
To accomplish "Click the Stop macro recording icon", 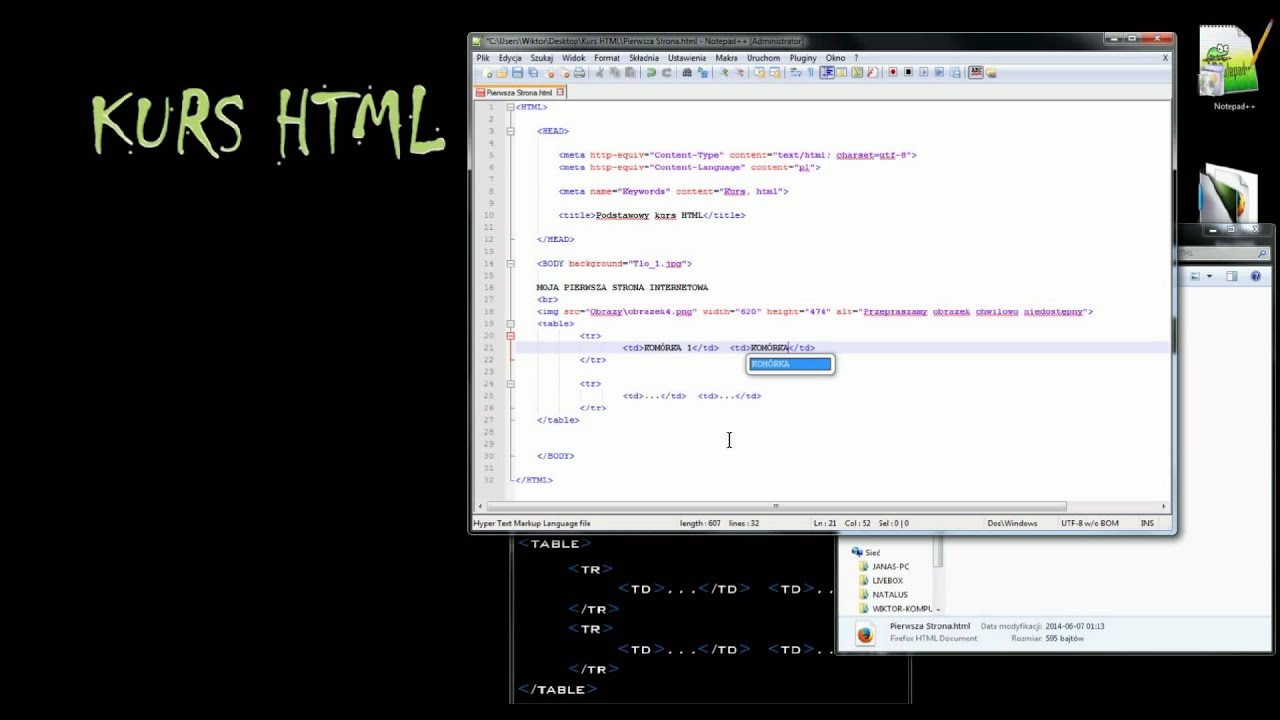I will point(908,72).
